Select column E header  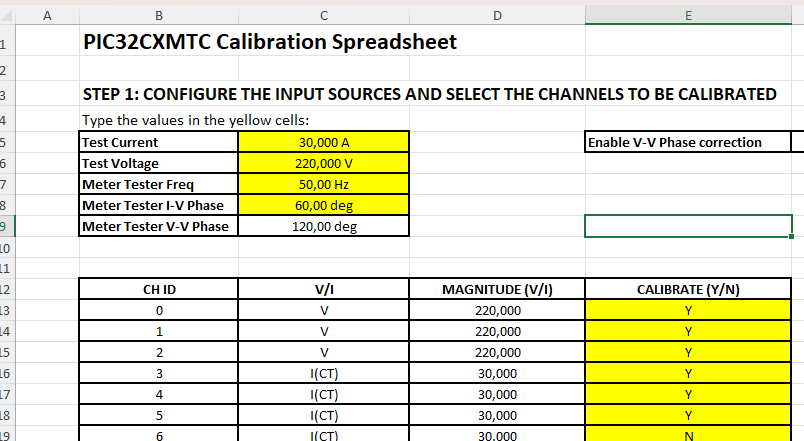[688, 14]
